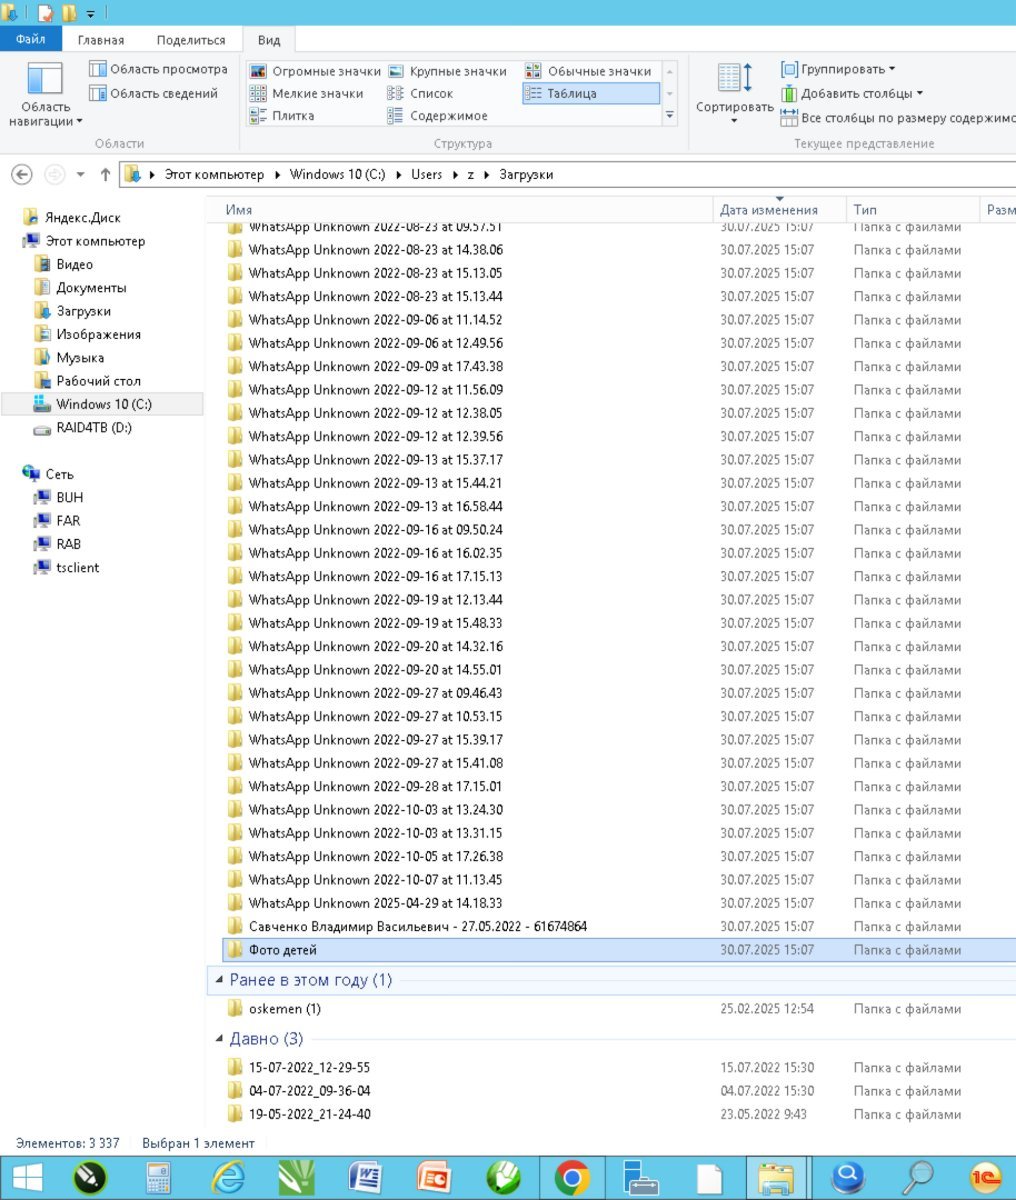
Task: Open the Область навигации pane button
Action: tap(45, 95)
